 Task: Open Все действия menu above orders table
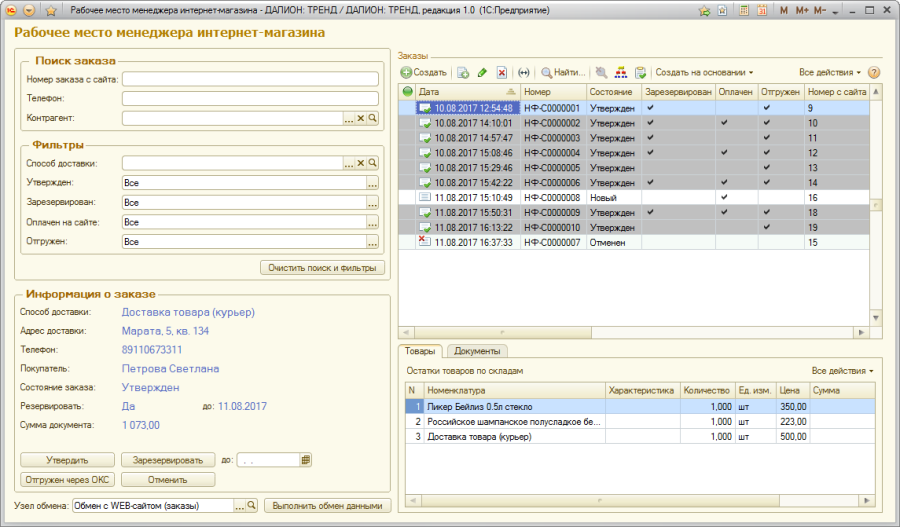(830, 72)
